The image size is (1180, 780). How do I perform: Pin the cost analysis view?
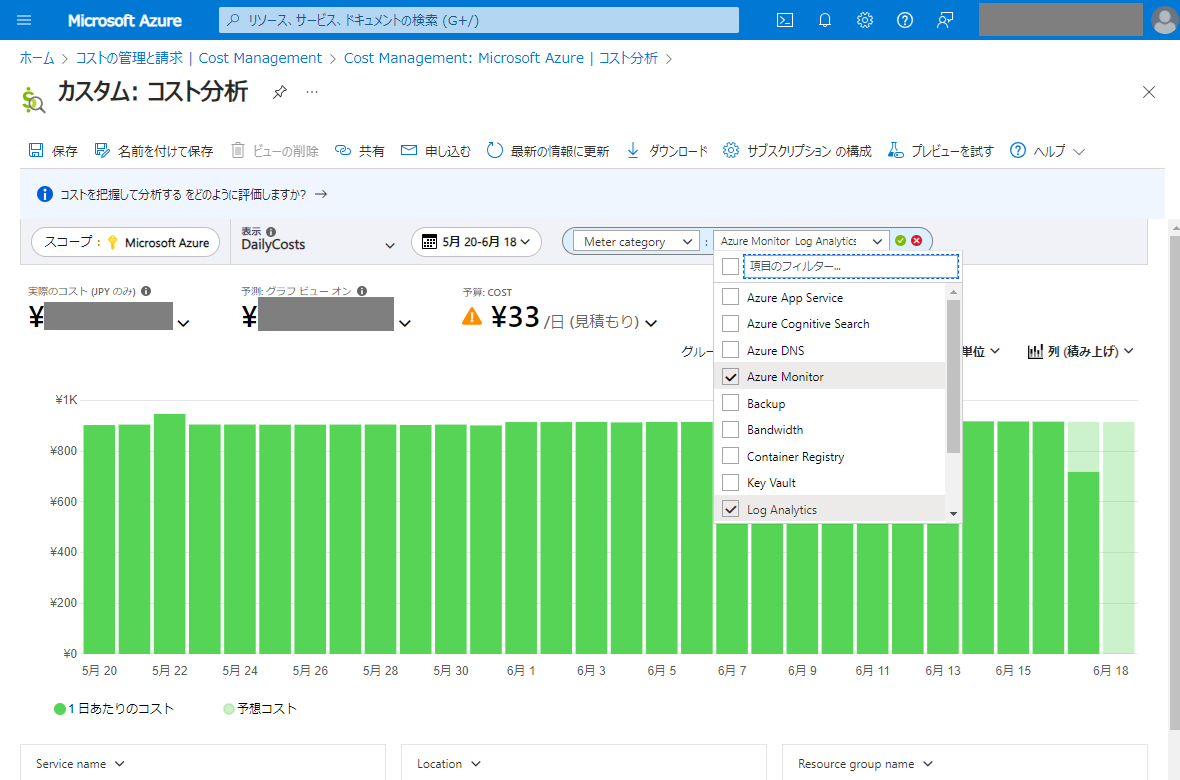(279, 92)
